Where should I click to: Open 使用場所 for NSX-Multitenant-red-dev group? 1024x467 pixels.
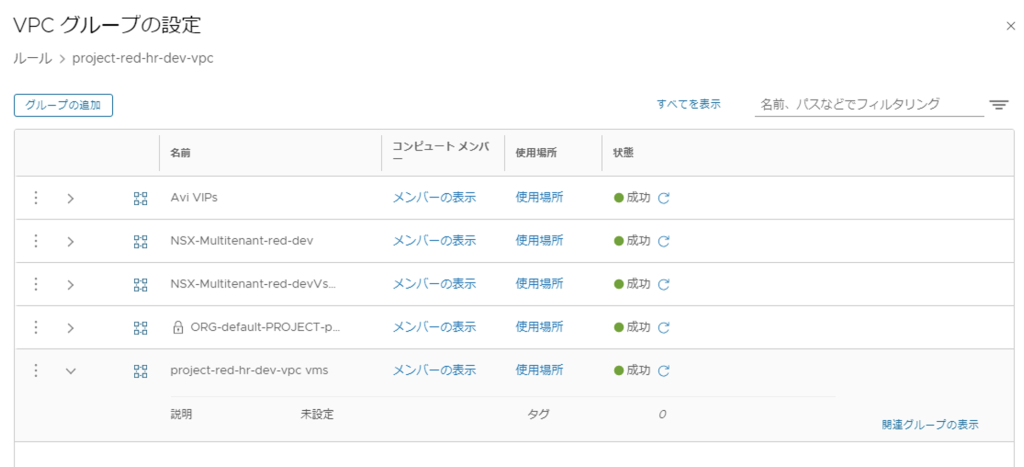coord(539,241)
